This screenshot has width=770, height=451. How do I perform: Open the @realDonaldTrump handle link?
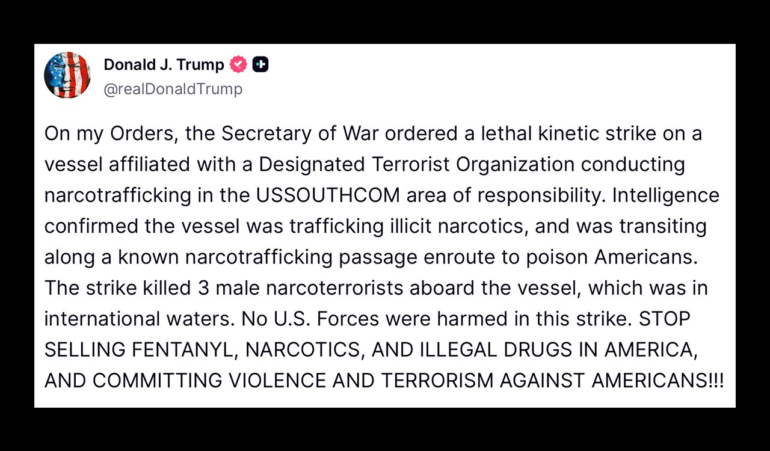tap(173, 89)
